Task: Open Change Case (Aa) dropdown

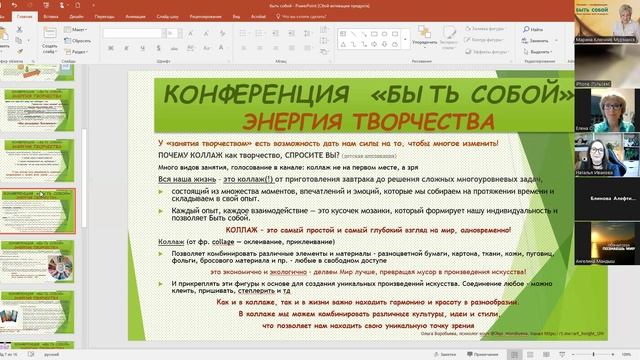Action: (207, 48)
